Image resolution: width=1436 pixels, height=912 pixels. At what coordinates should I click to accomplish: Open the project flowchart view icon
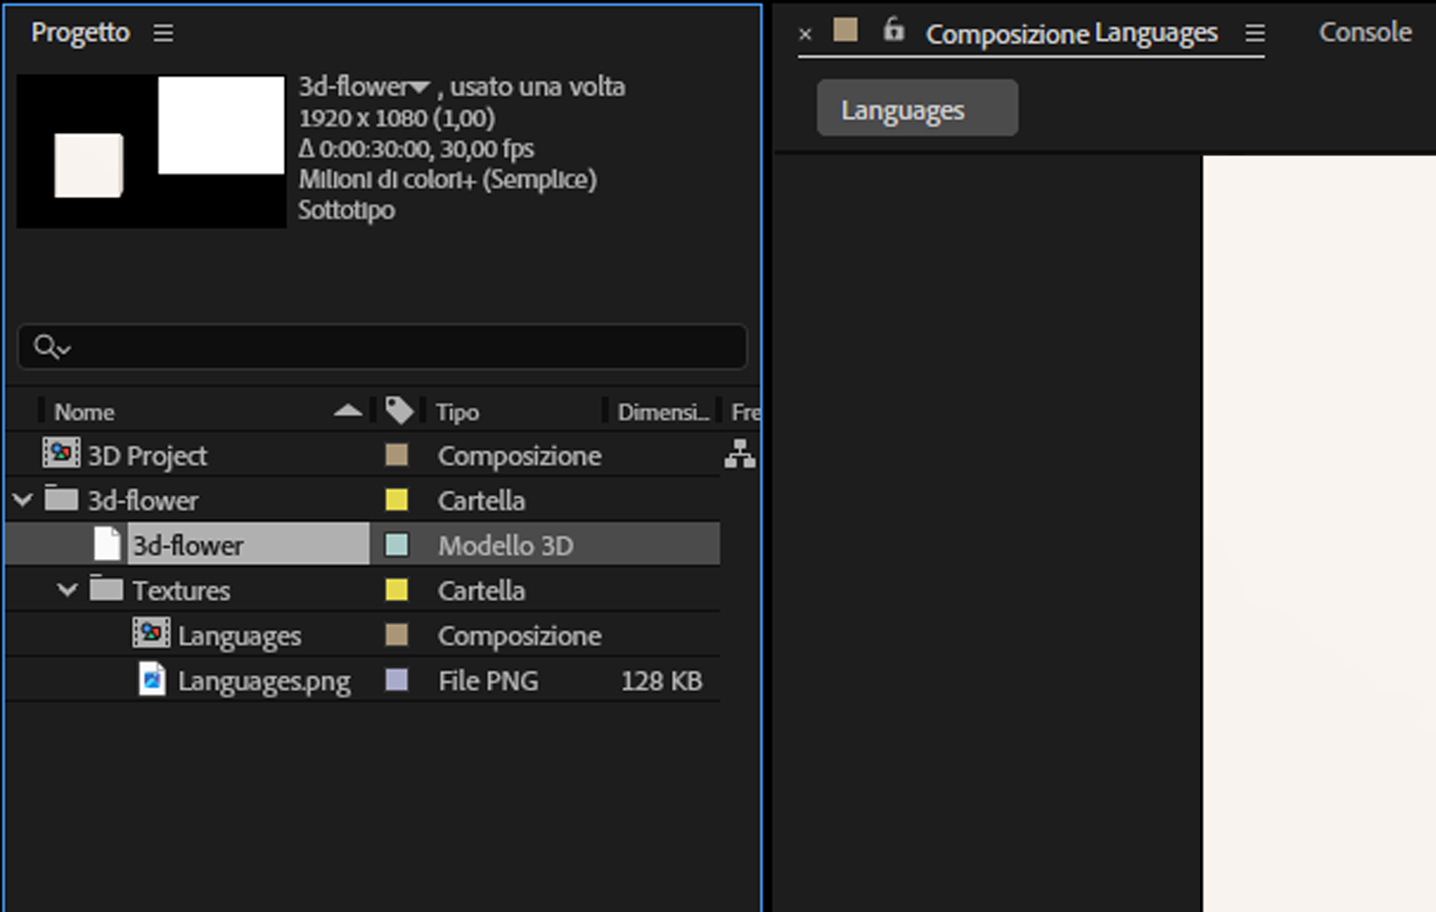pos(740,454)
